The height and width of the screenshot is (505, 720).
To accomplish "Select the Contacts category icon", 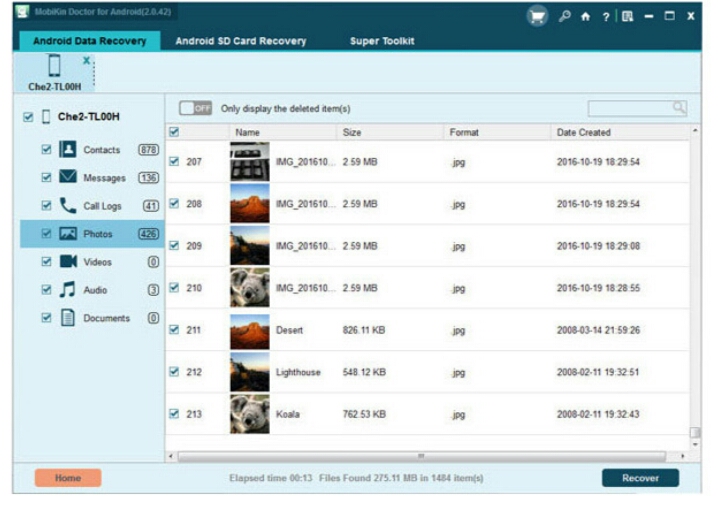I will point(68,150).
